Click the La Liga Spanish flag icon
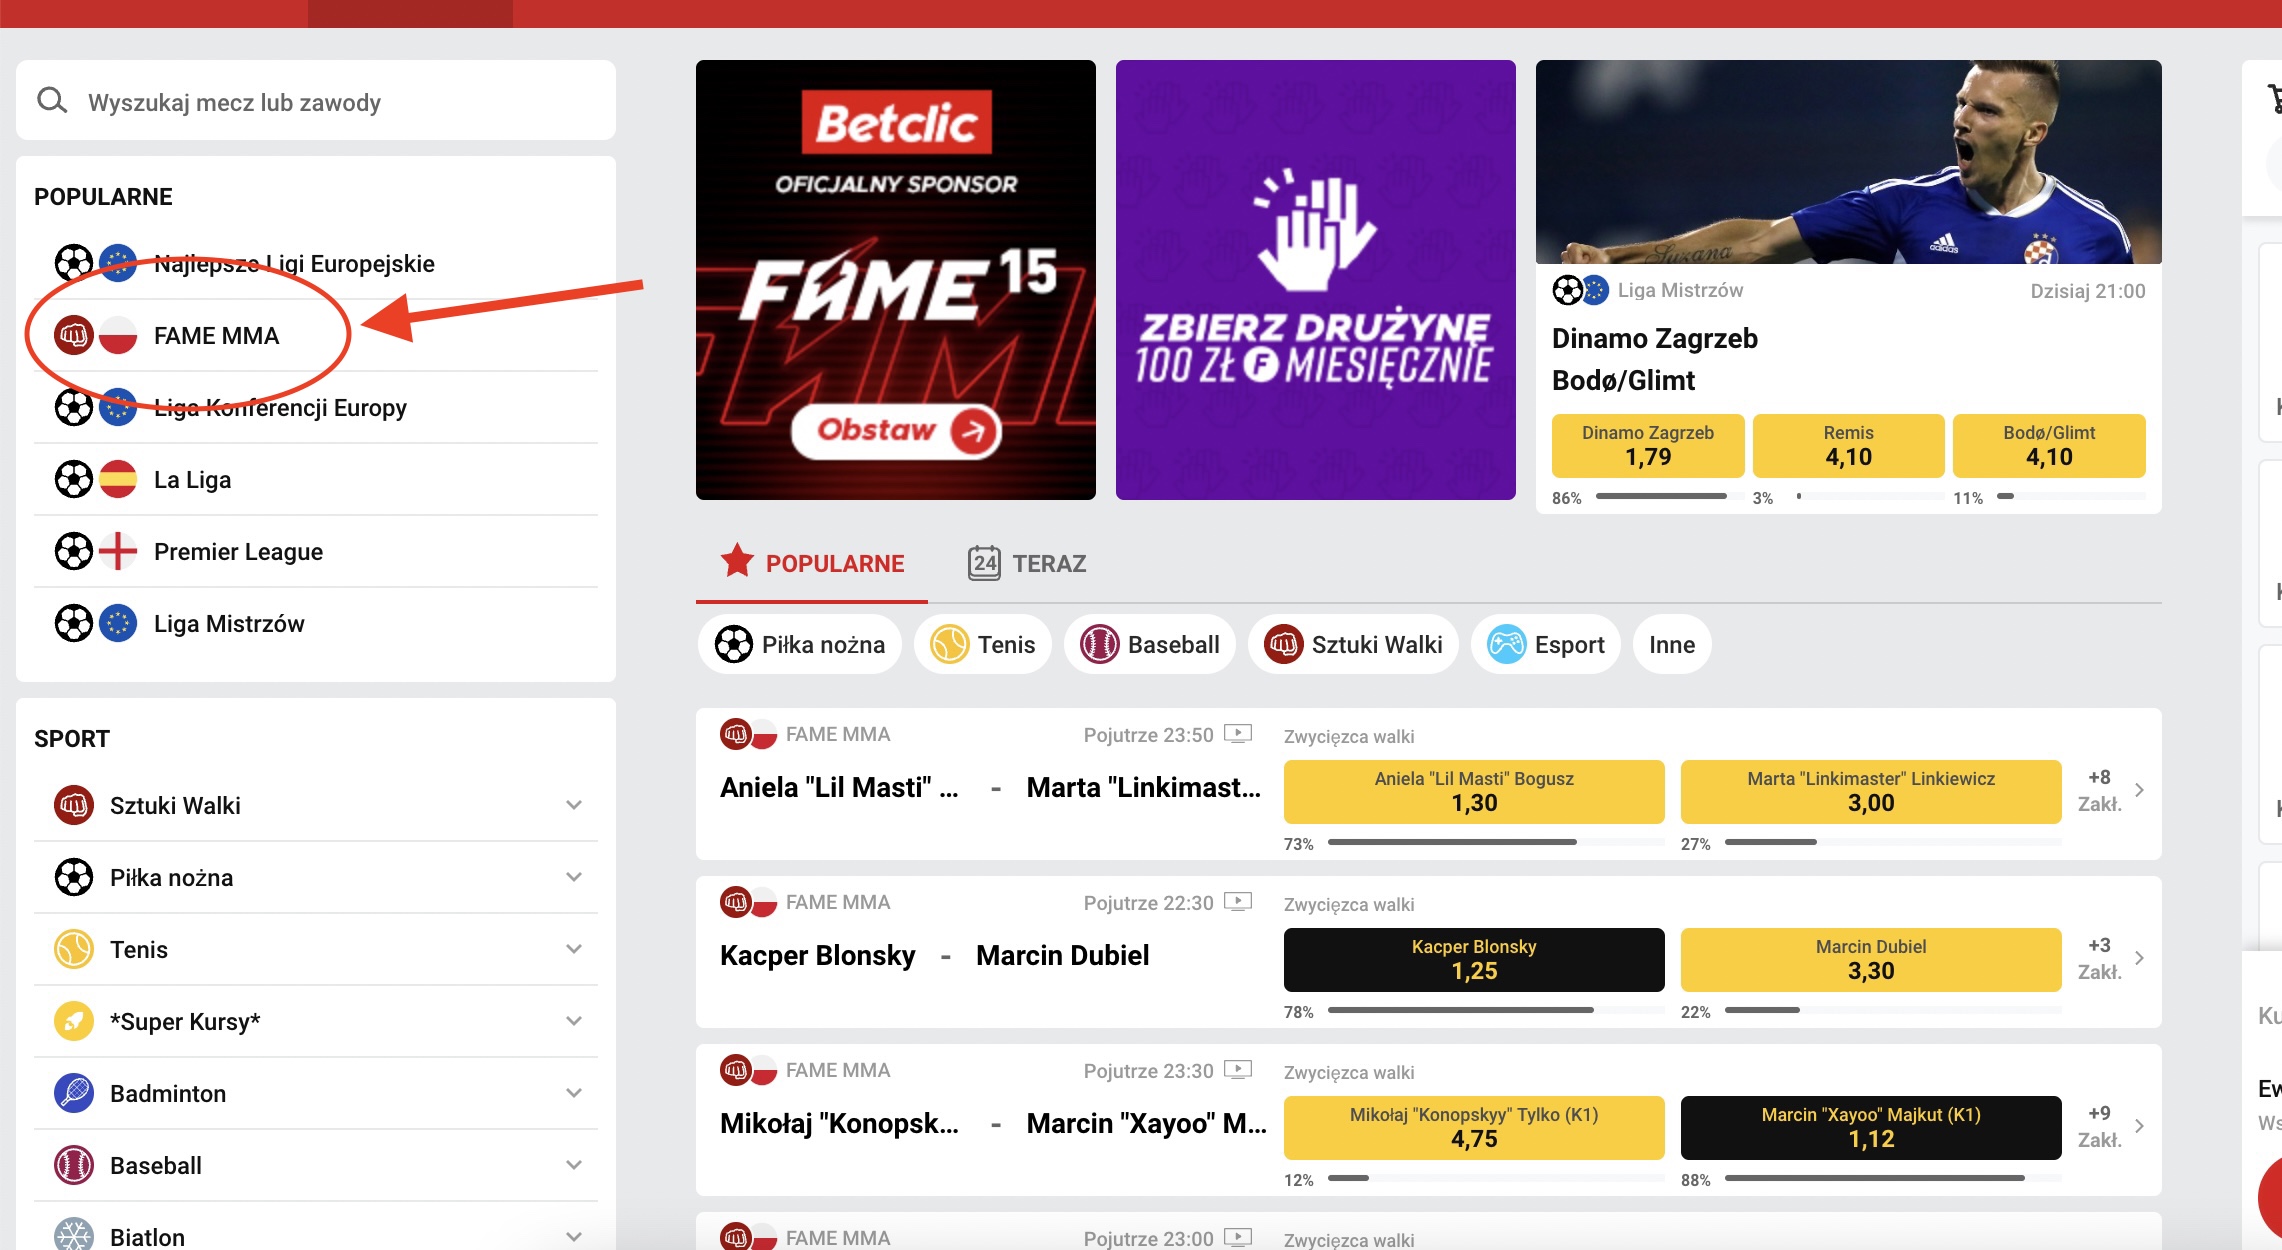This screenshot has width=2282, height=1250. (x=118, y=480)
